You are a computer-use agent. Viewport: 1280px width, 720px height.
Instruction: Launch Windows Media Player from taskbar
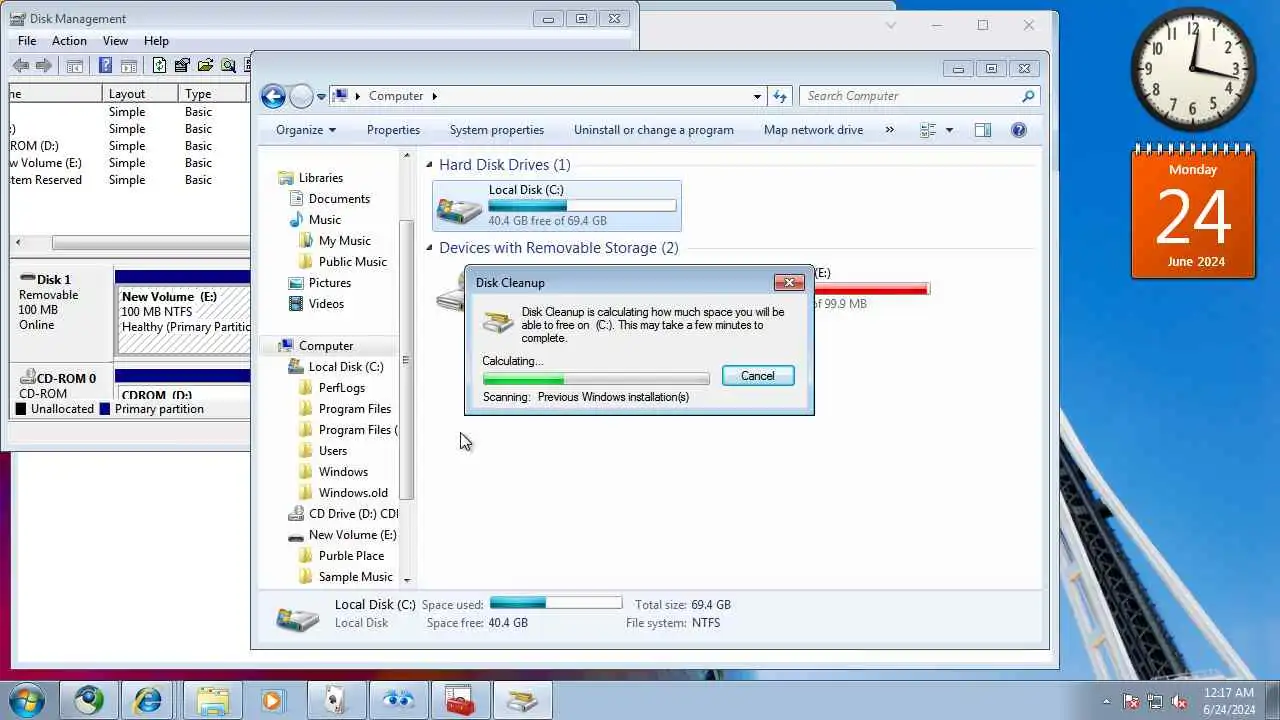[x=272, y=700]
